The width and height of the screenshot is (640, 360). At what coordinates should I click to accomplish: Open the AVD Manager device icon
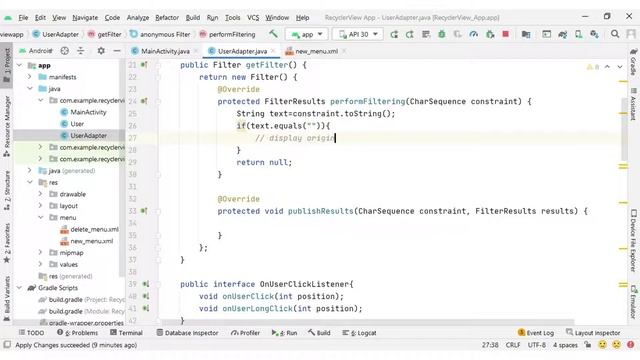click(x=578, y=35)
